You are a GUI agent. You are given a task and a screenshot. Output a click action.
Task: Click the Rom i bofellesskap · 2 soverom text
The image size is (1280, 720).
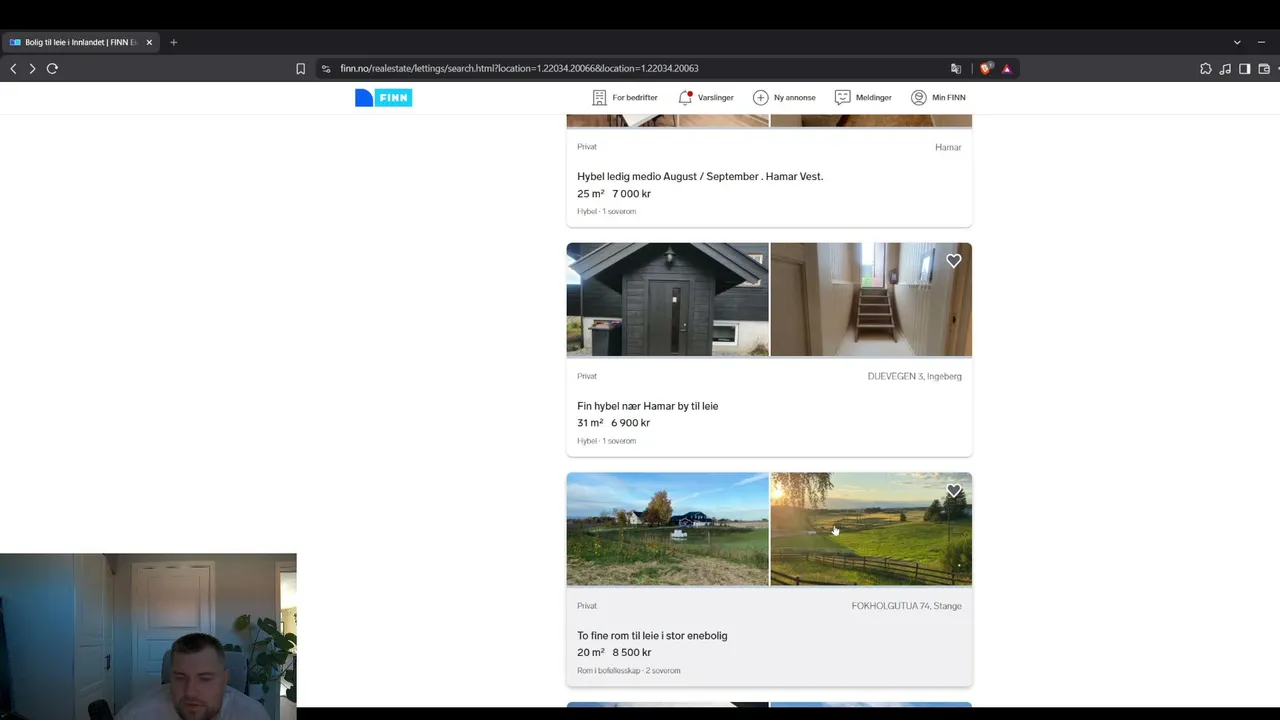[x=628, y=671]
